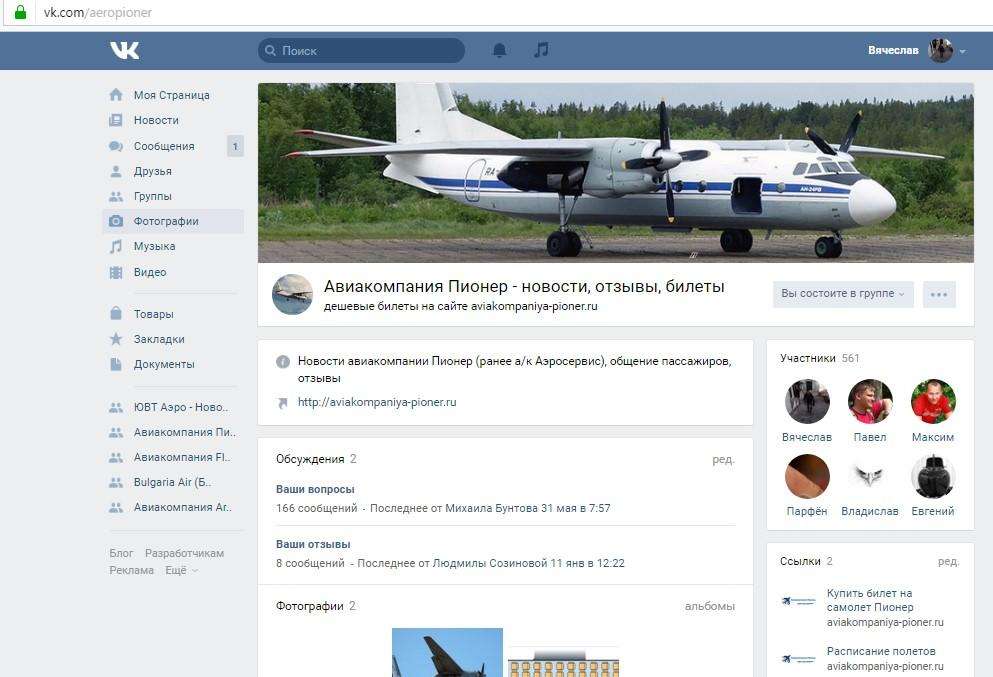Click the search magnifier icon
993x677 pixels.
click(270, 51)
